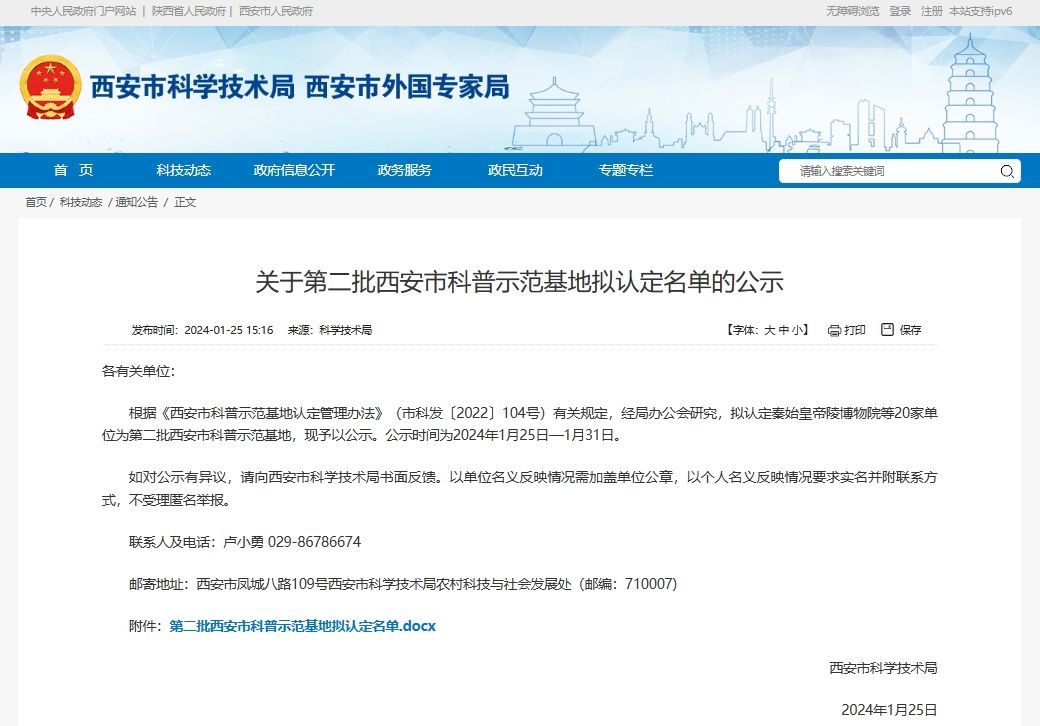
Task: Click the 登录 login link
Action: point(900,11)
